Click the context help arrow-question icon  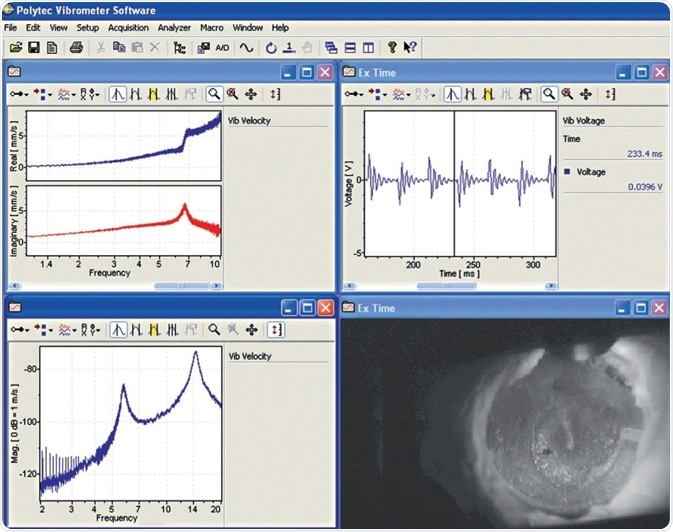click(410, 47)
